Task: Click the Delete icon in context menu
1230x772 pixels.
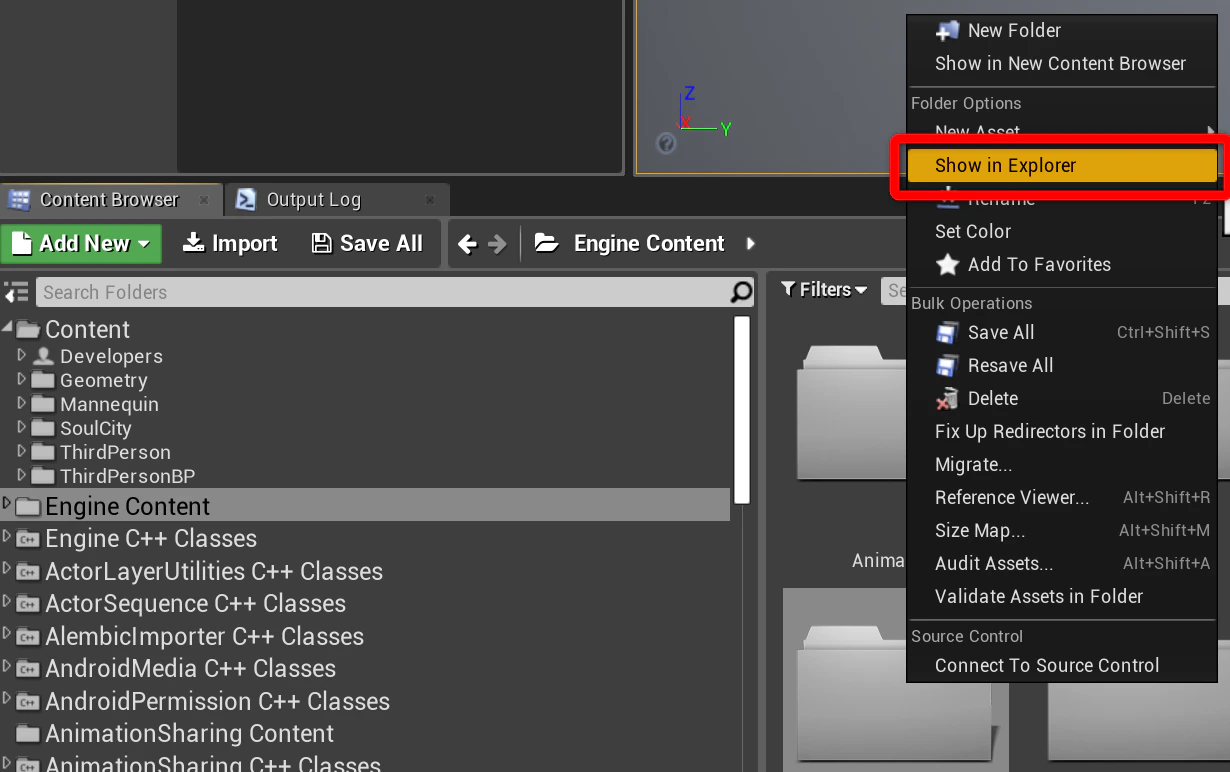Action: click(x=946, y=399)
